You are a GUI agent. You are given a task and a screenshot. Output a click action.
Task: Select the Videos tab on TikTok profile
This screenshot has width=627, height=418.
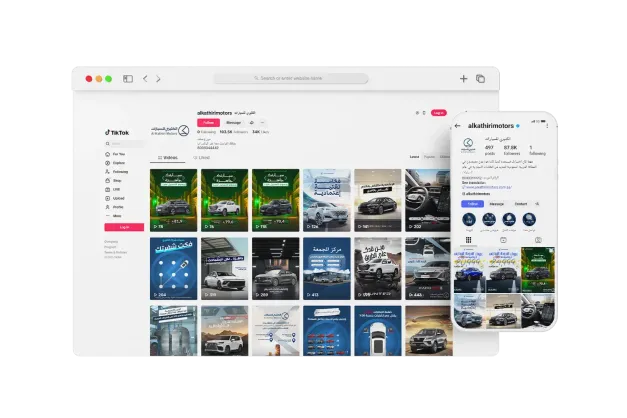coord(168,158)
